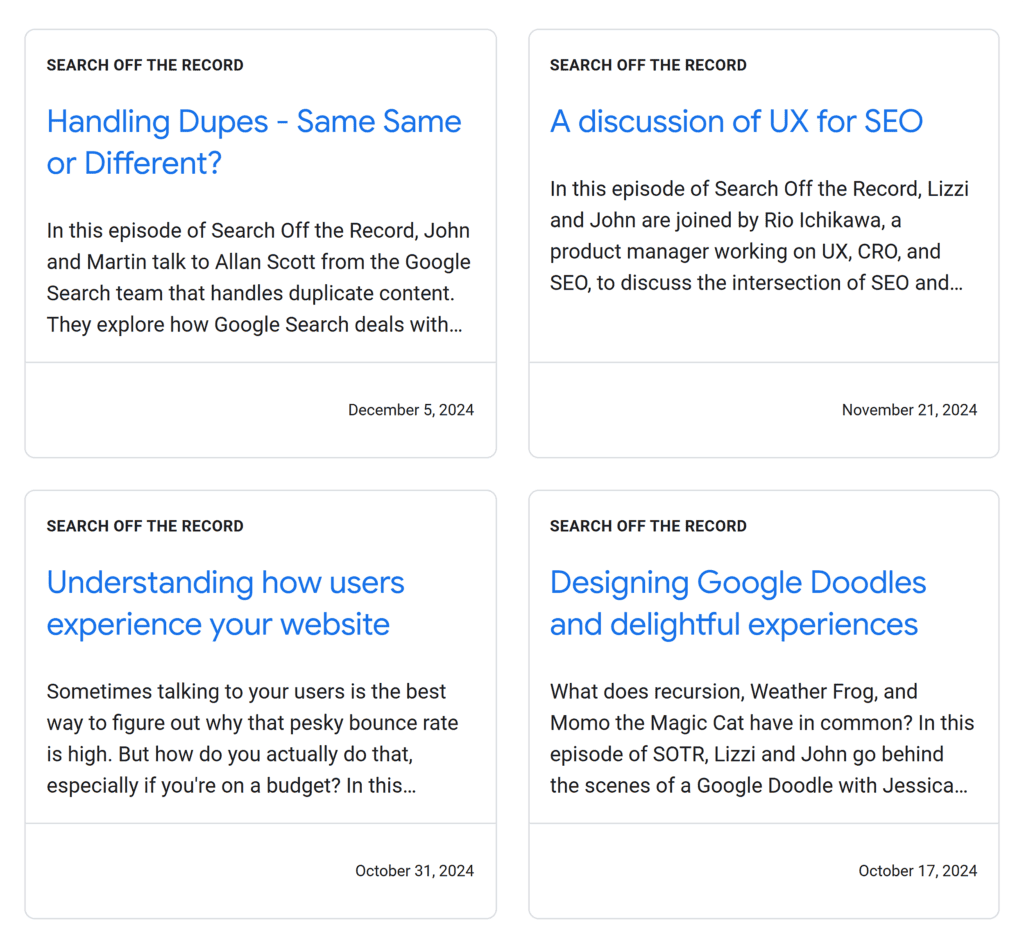Click the November 21, 2024 date
The image size is (1024, 948).
pyautogui.click(x=909, y=410)
